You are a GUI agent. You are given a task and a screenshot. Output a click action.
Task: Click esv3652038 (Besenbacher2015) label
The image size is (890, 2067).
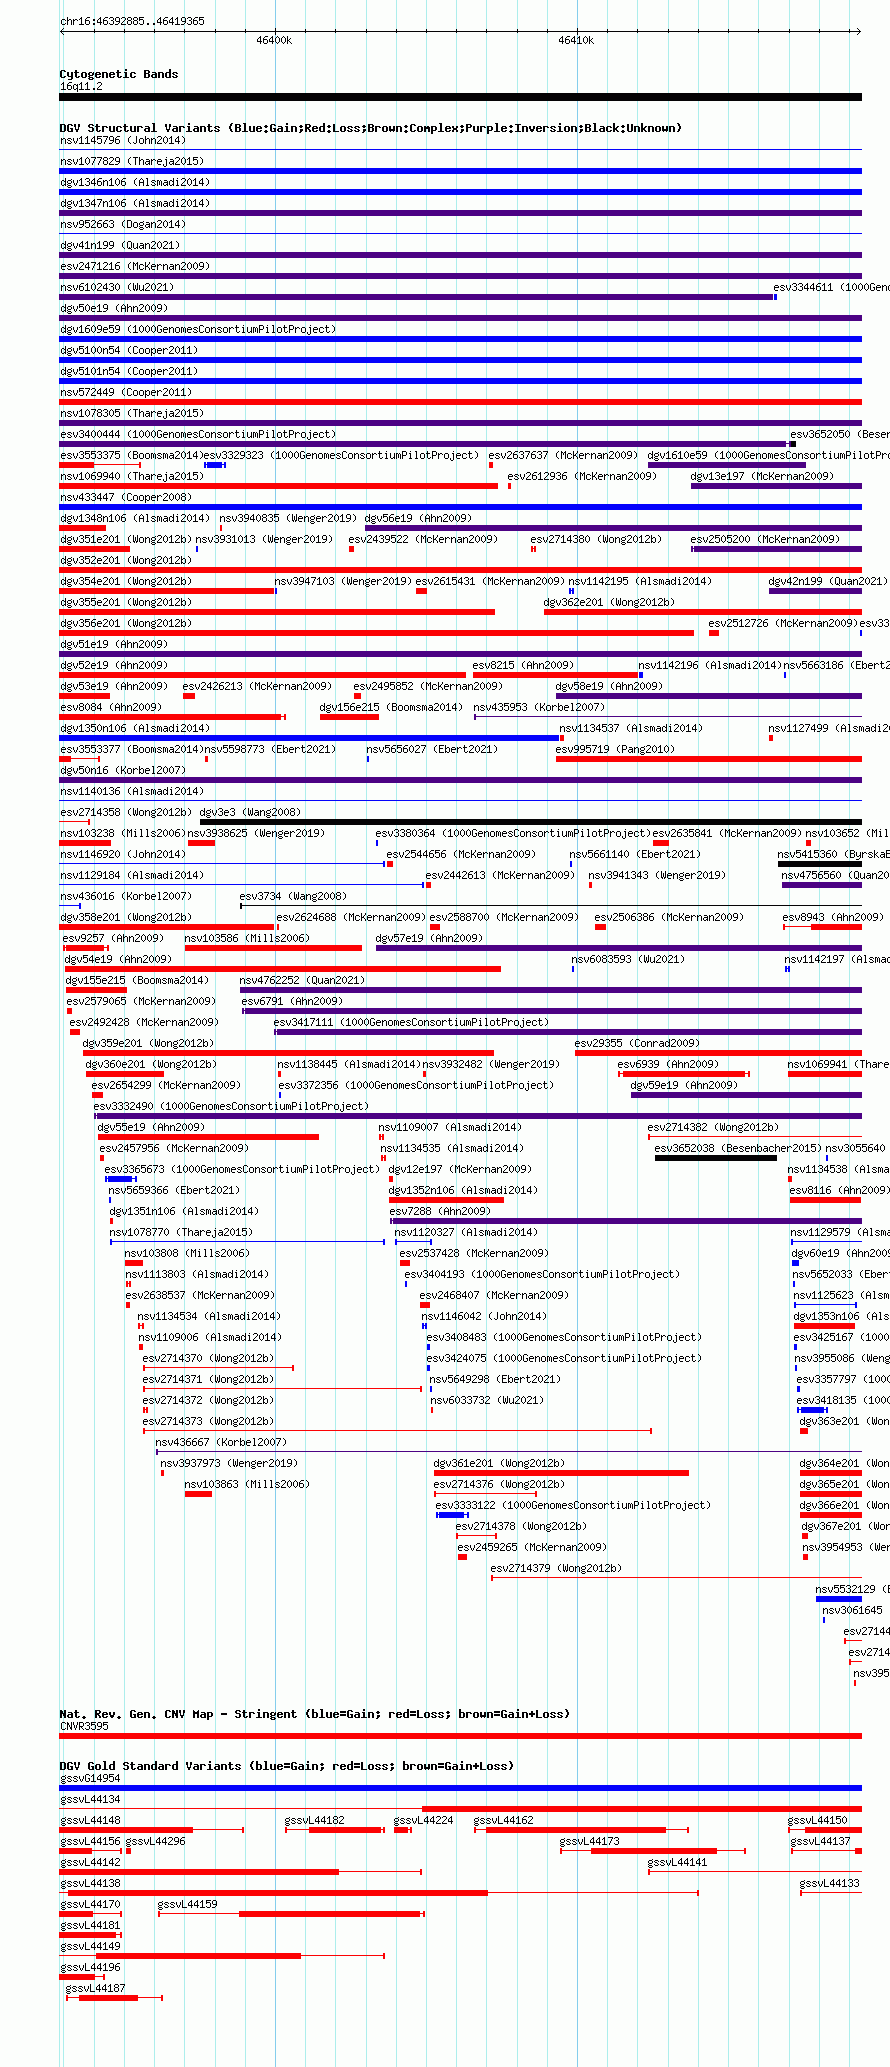[x=738, y=1148]
